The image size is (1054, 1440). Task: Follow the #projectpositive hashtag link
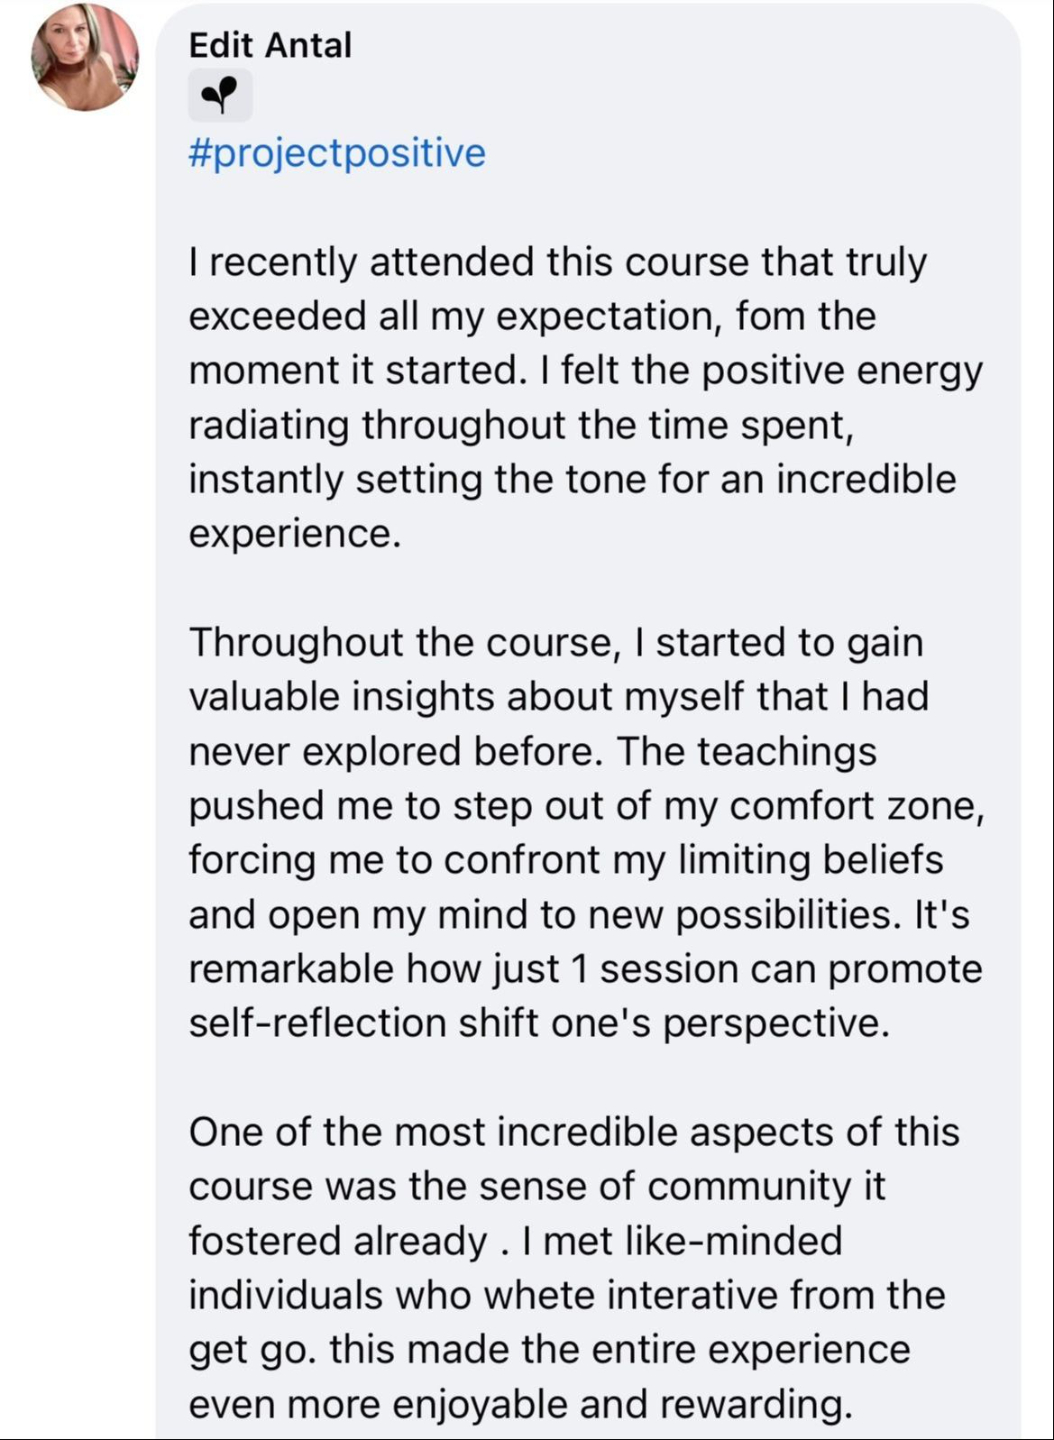[x=337, y=153]
